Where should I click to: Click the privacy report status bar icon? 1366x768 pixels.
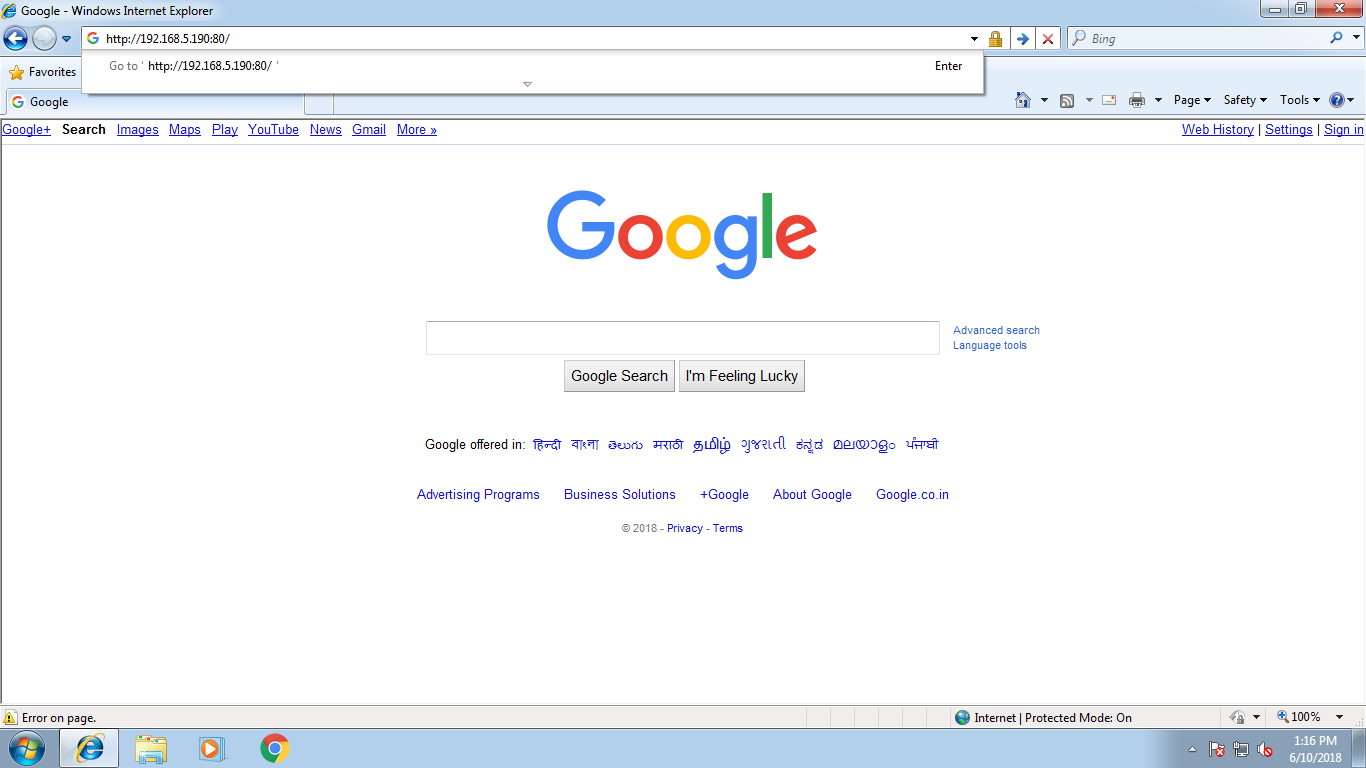(x=1237, y=717)
